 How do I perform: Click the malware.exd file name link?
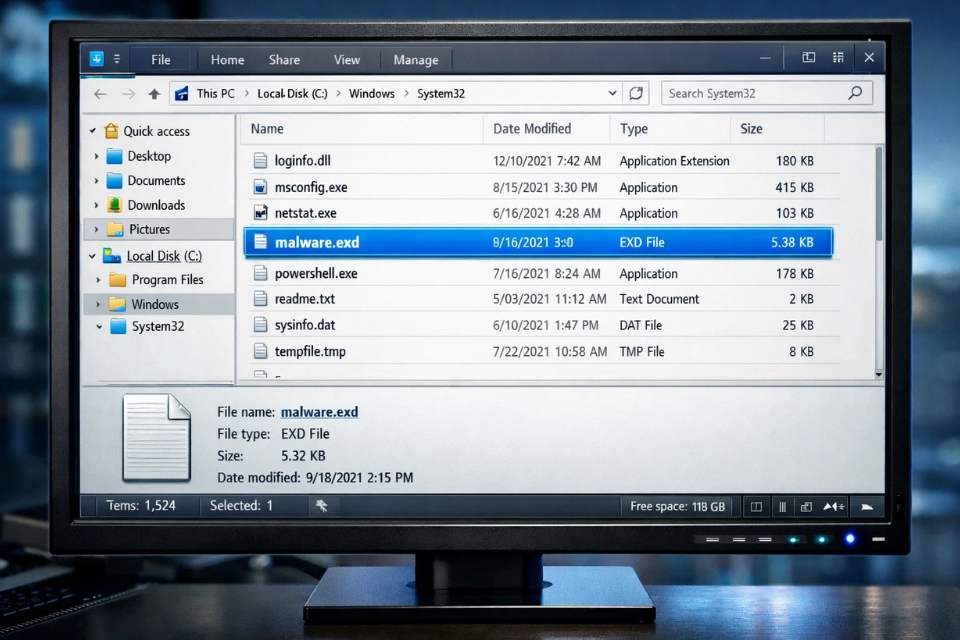pyautogui.click(x=319, y=411)
